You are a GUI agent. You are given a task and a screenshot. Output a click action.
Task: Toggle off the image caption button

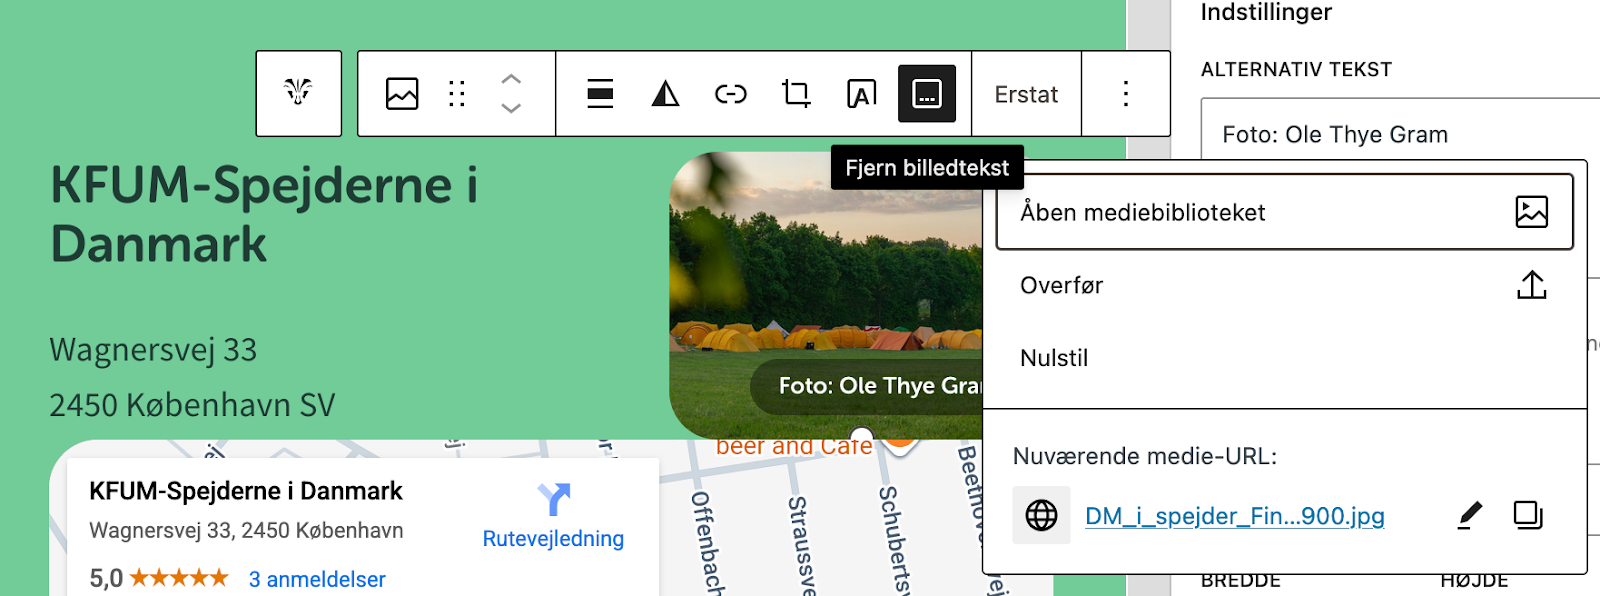pos(927,94)
